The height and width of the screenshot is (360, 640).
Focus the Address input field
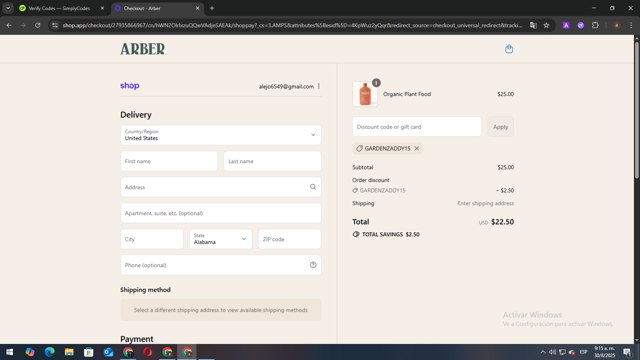[220, 187]
